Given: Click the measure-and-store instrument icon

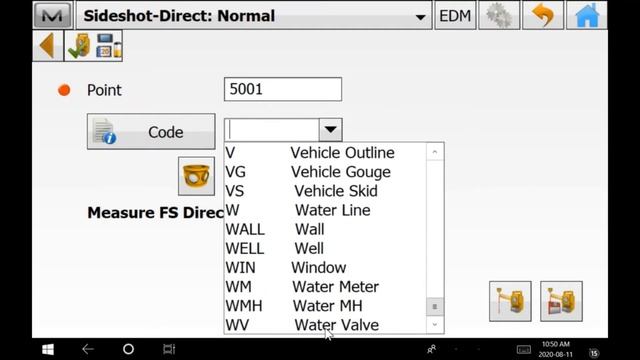Looking at the screenshot, I should click(x=561, y=301).
